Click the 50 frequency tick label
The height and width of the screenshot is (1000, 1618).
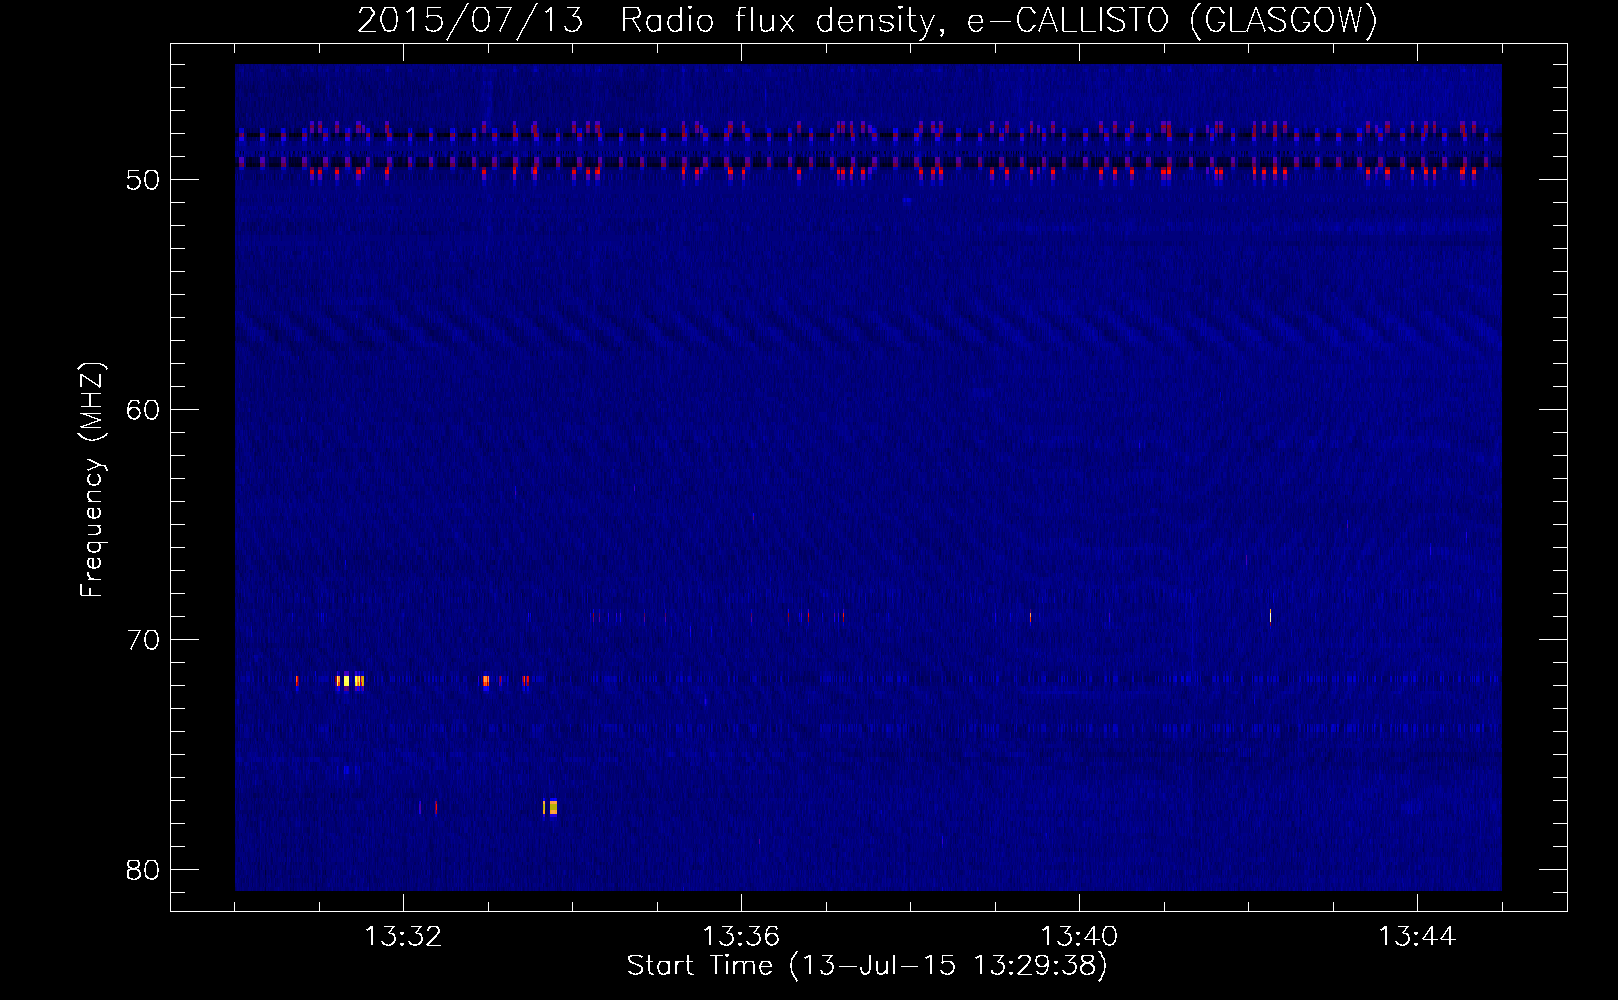[143, 180]
